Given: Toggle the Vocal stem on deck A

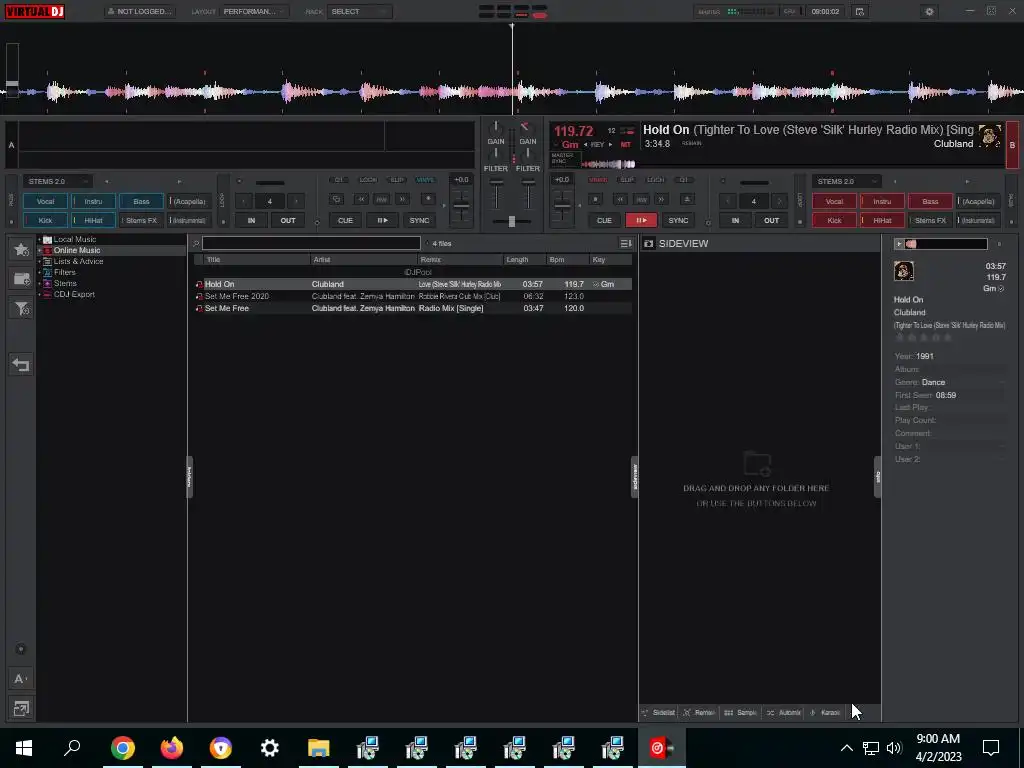Looking at the screenshot, I should click(x=45, y=201).
